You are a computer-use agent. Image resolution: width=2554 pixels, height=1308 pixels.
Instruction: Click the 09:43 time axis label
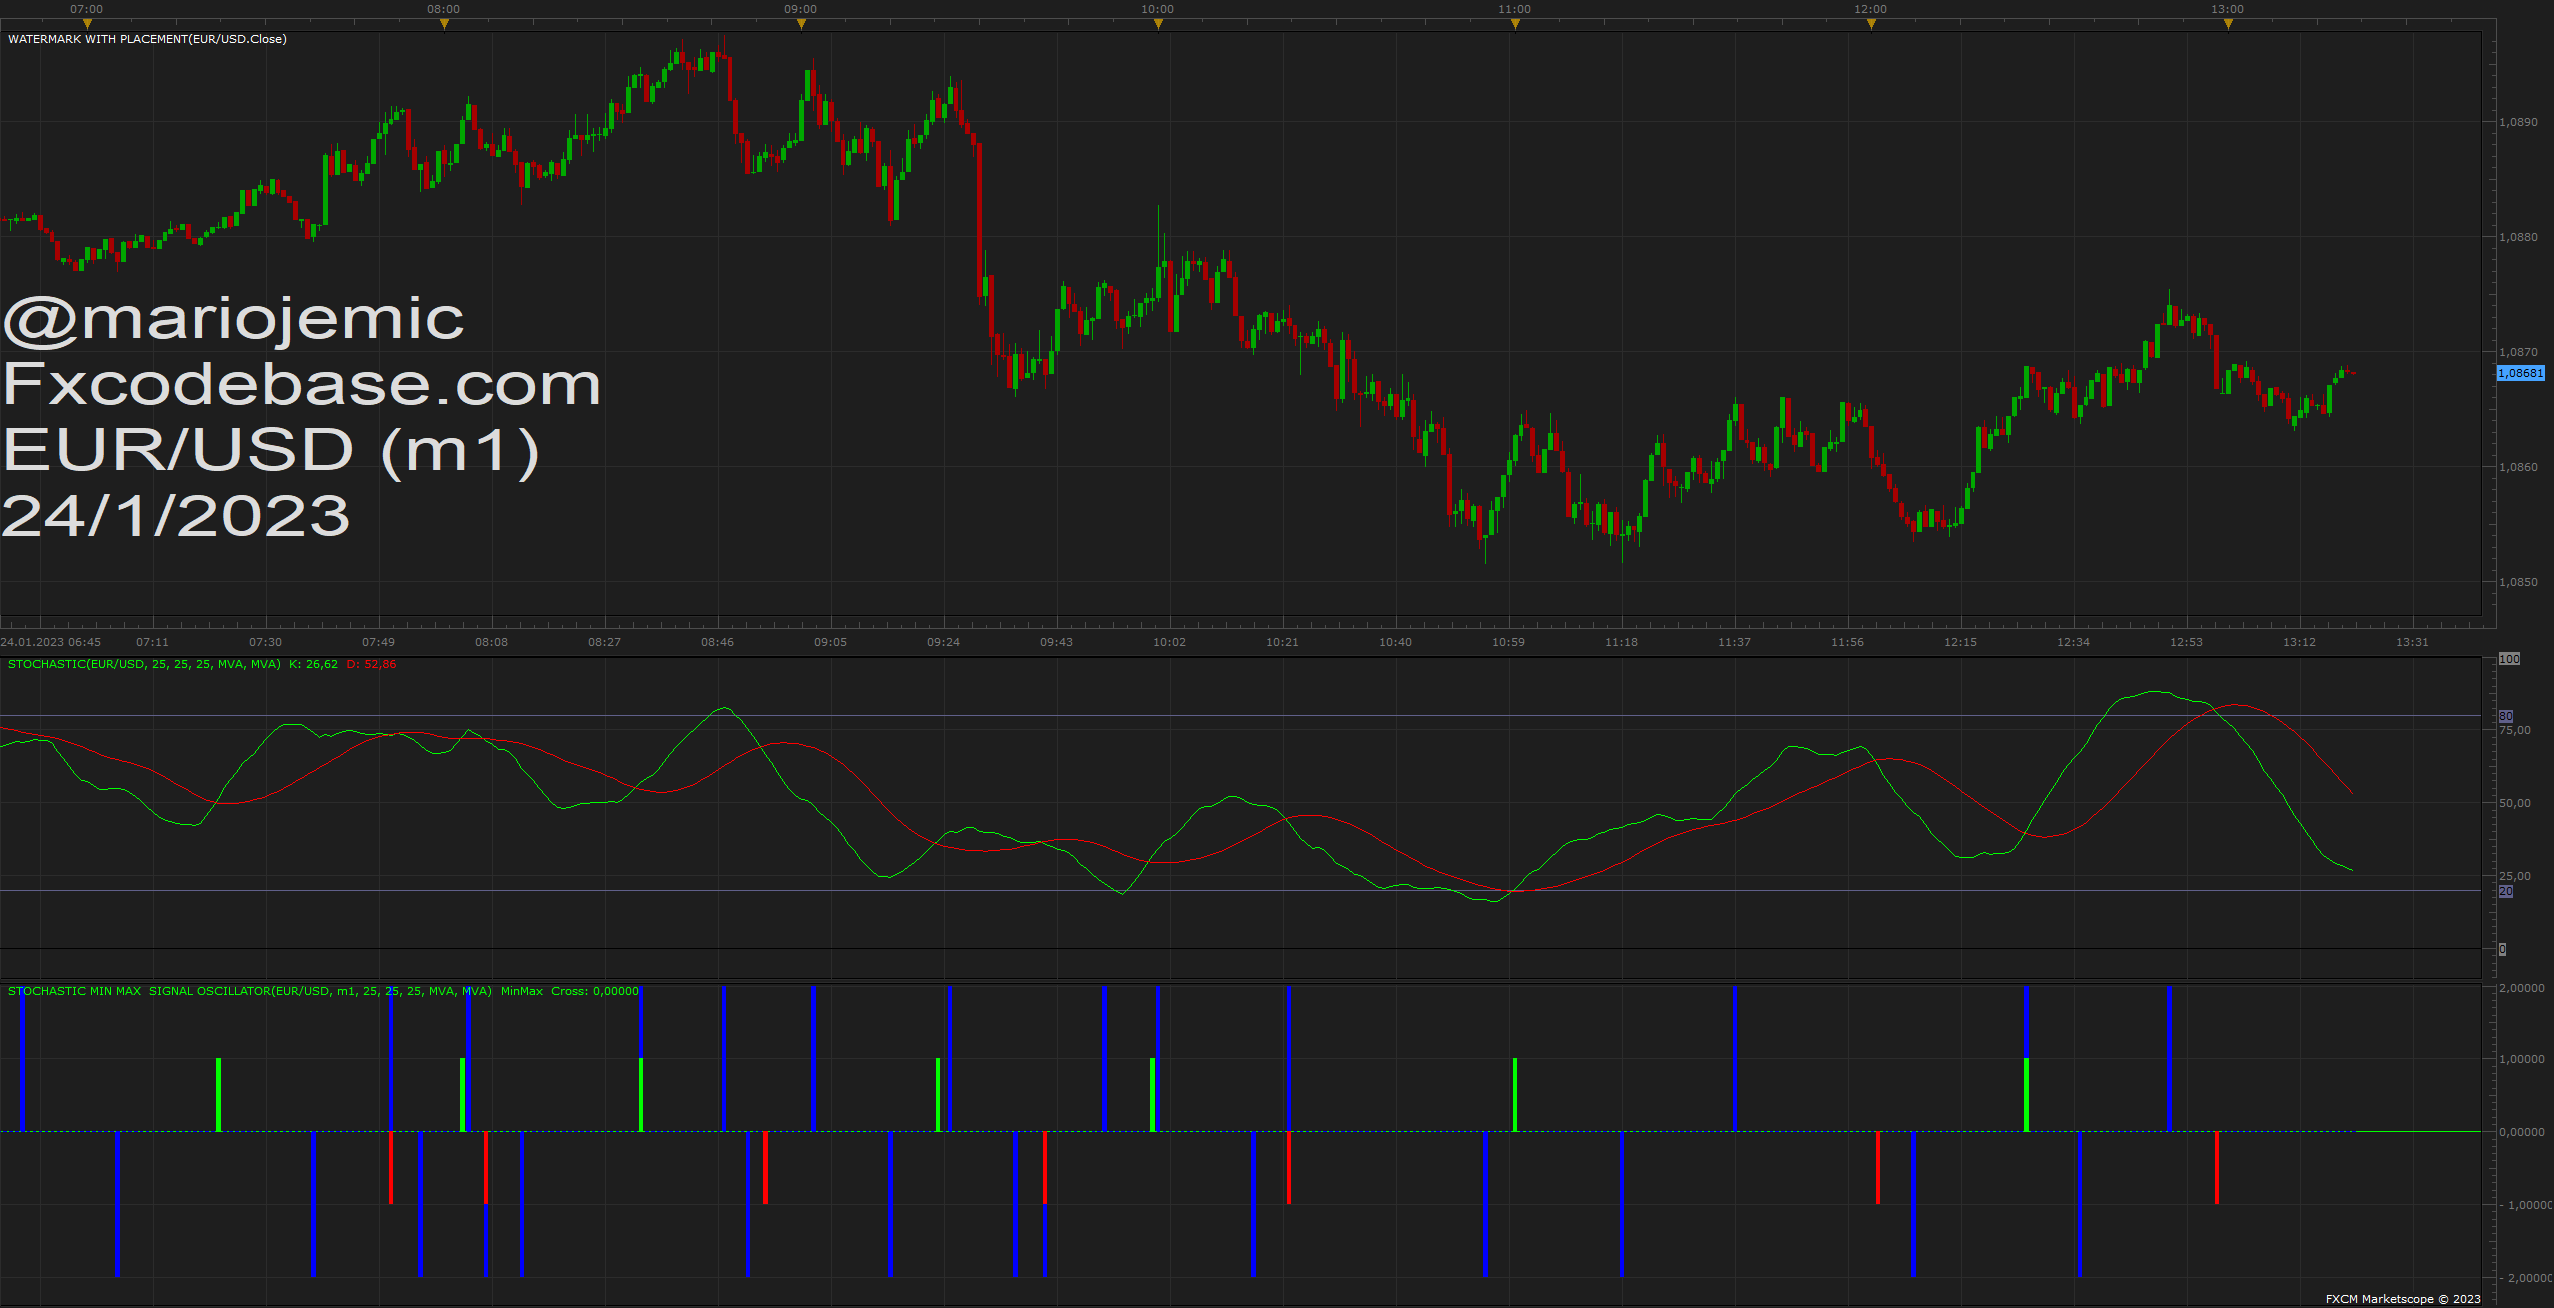[1056, 642]
